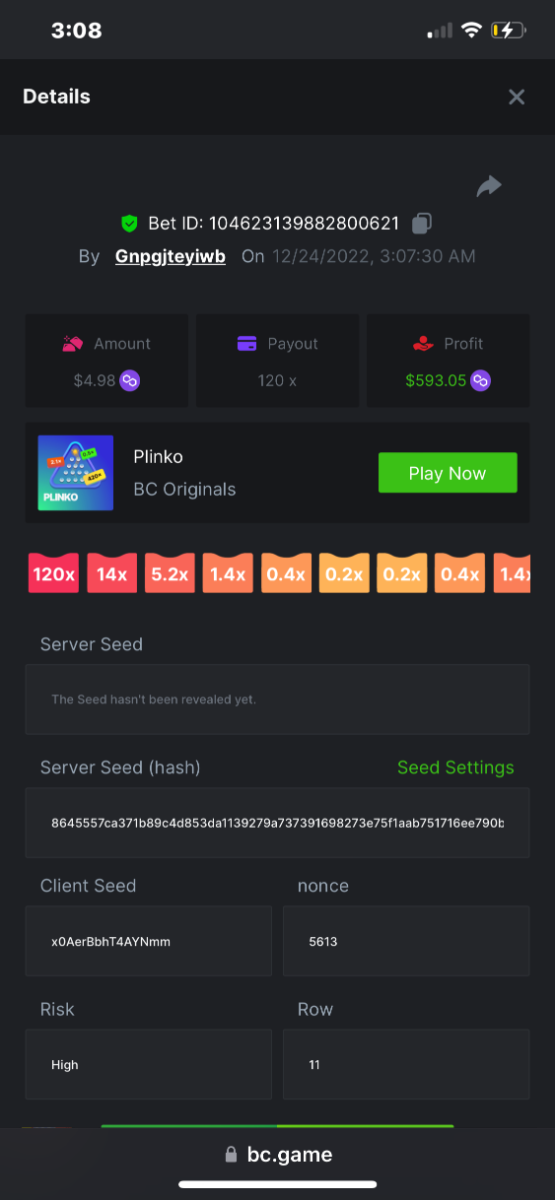Click the nonce value field
The width and height of the screenshot is (555, 1200).
[x=406, y=941]
